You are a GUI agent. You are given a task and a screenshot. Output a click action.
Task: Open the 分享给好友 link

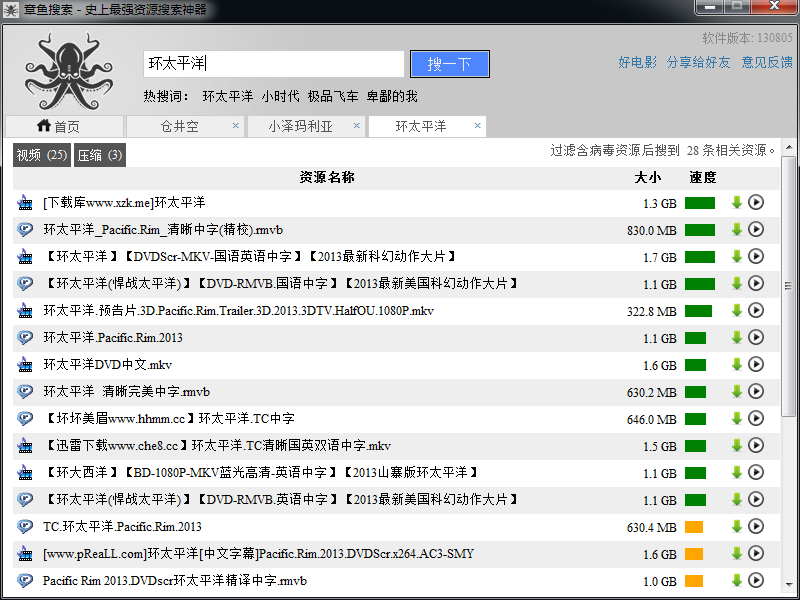tap(698, 62)
